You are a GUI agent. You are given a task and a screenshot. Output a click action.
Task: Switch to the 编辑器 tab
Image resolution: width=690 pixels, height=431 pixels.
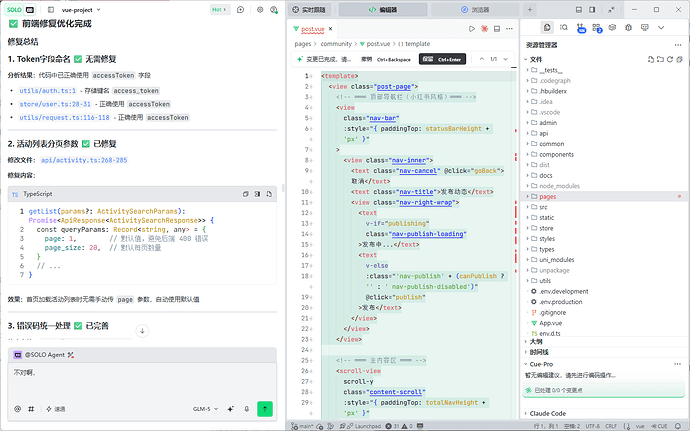click(x=382, y=9)
